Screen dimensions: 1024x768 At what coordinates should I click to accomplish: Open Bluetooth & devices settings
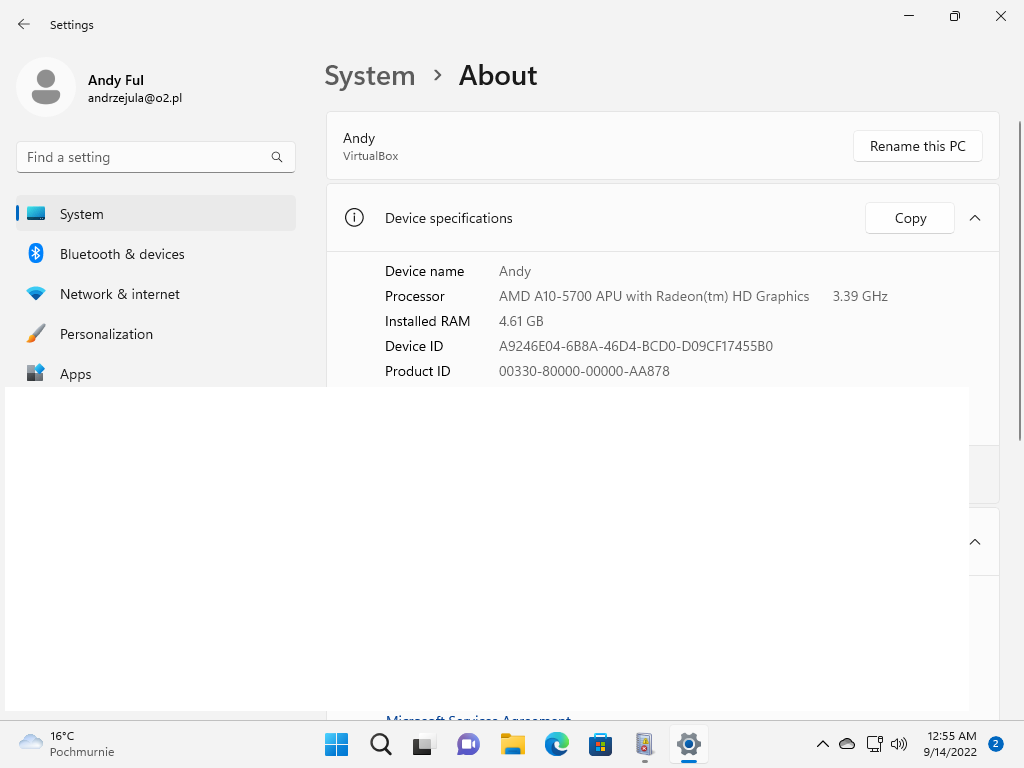(122, 254)
